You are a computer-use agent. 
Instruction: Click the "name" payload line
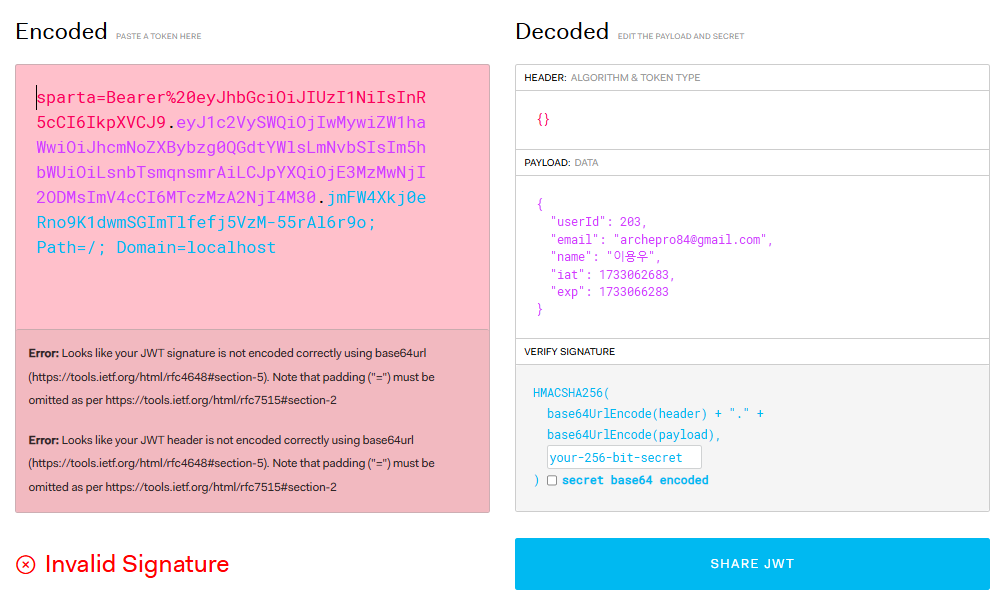click(x=605, y=257)
